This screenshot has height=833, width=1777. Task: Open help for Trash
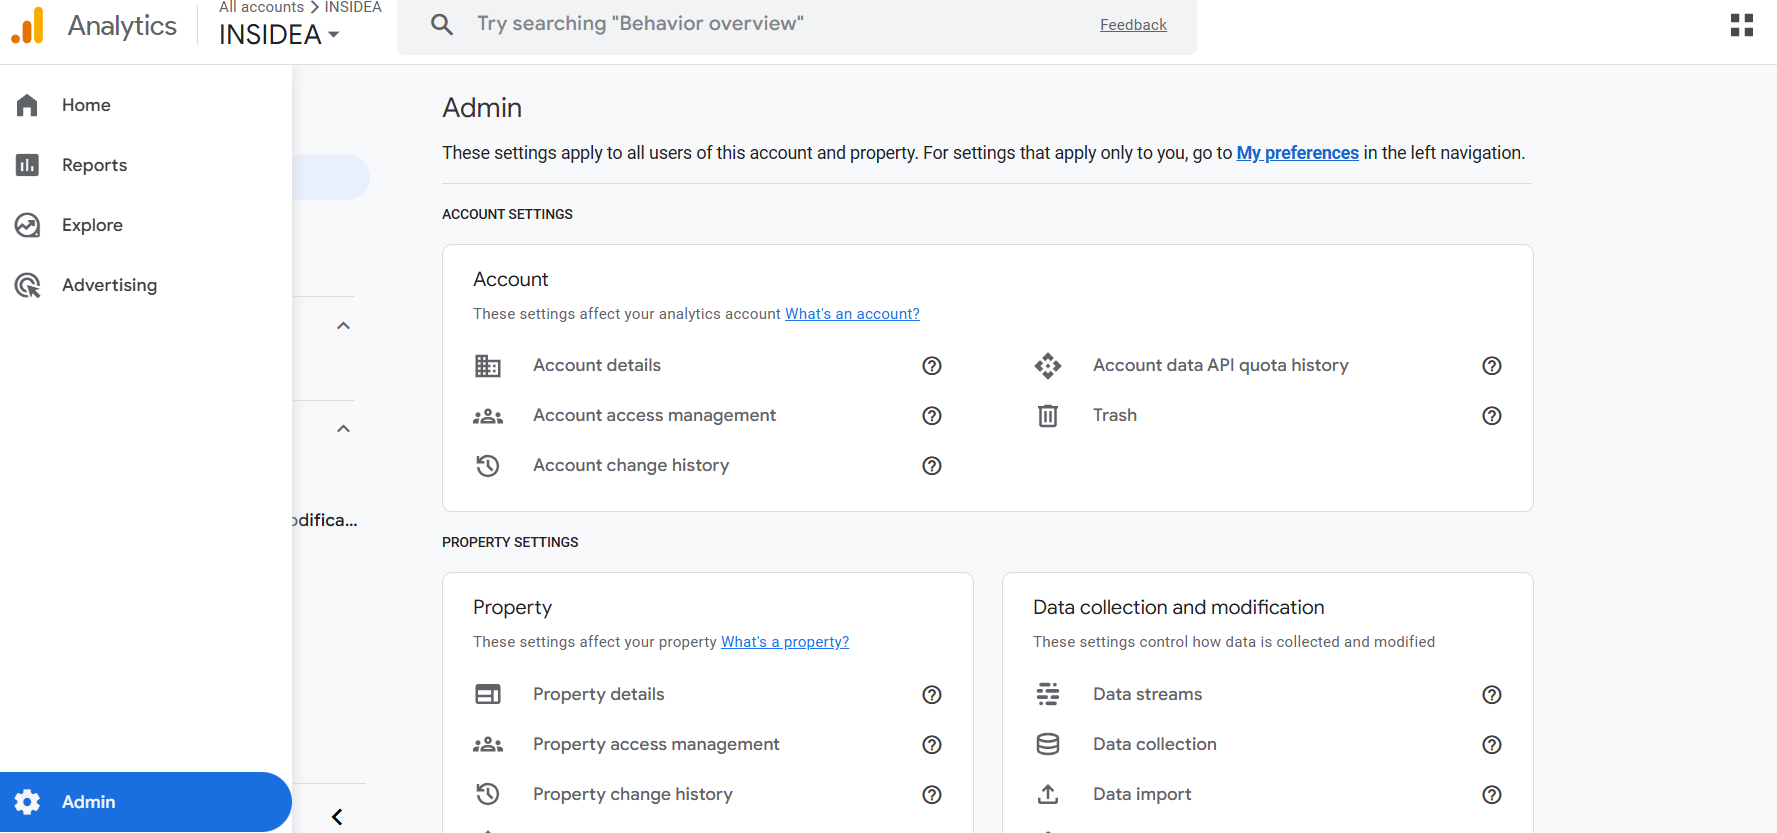click(1492, 416)
